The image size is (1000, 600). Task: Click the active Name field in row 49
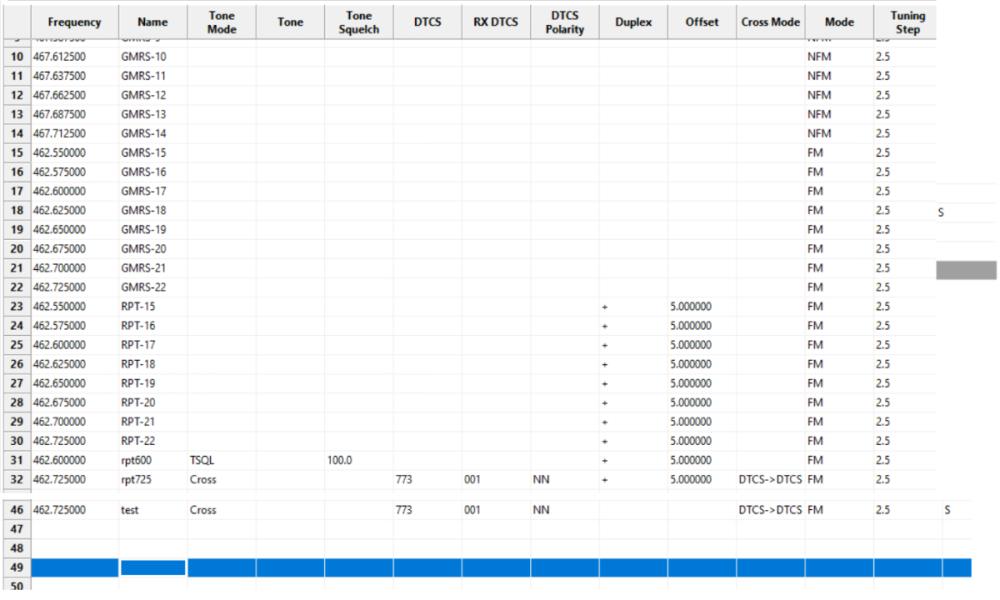[152, 568]
